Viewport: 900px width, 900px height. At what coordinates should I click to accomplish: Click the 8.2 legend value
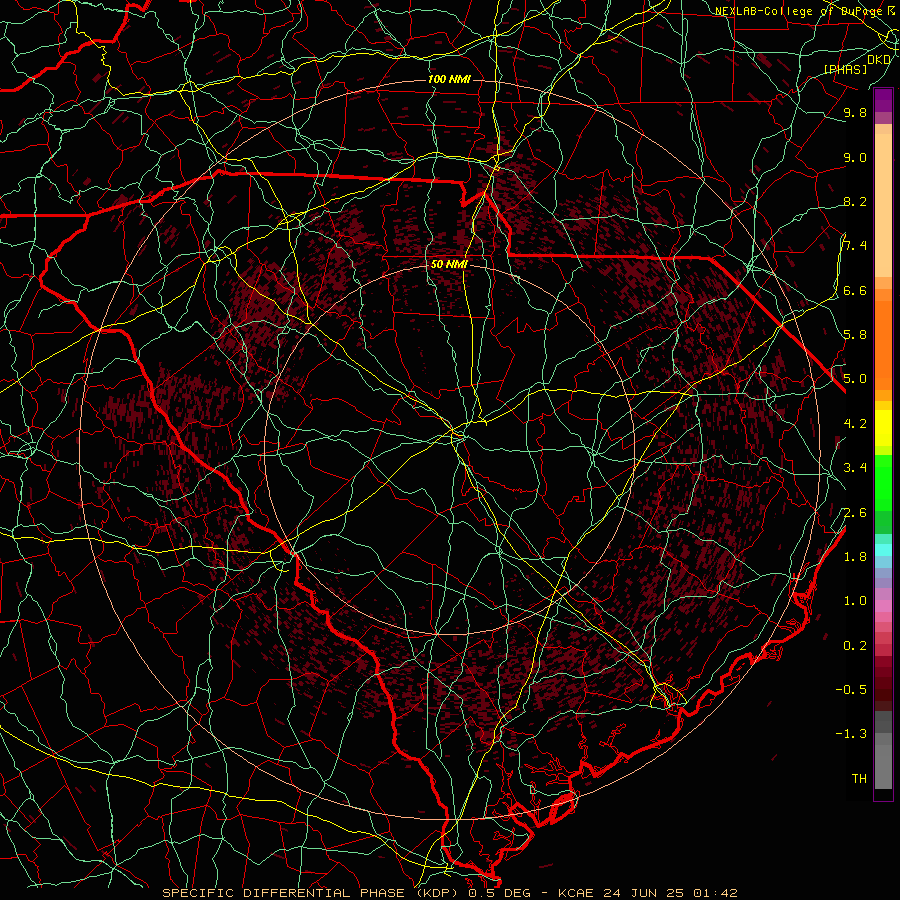(855, 201)
